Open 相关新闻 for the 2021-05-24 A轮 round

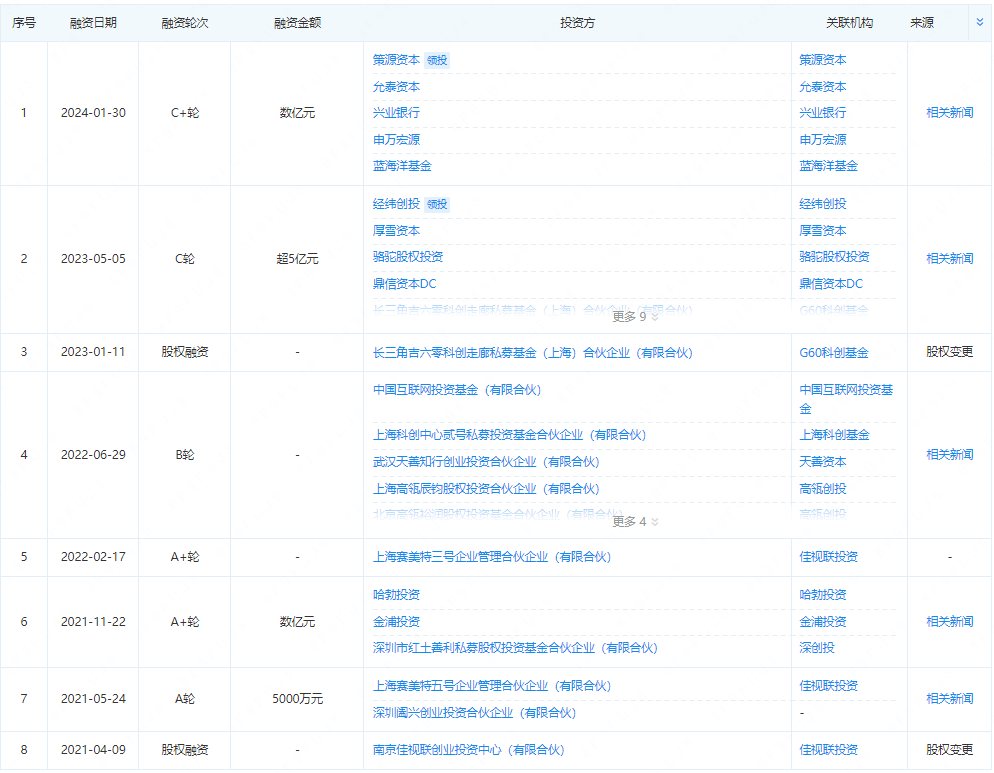click(x=950, y=699)
